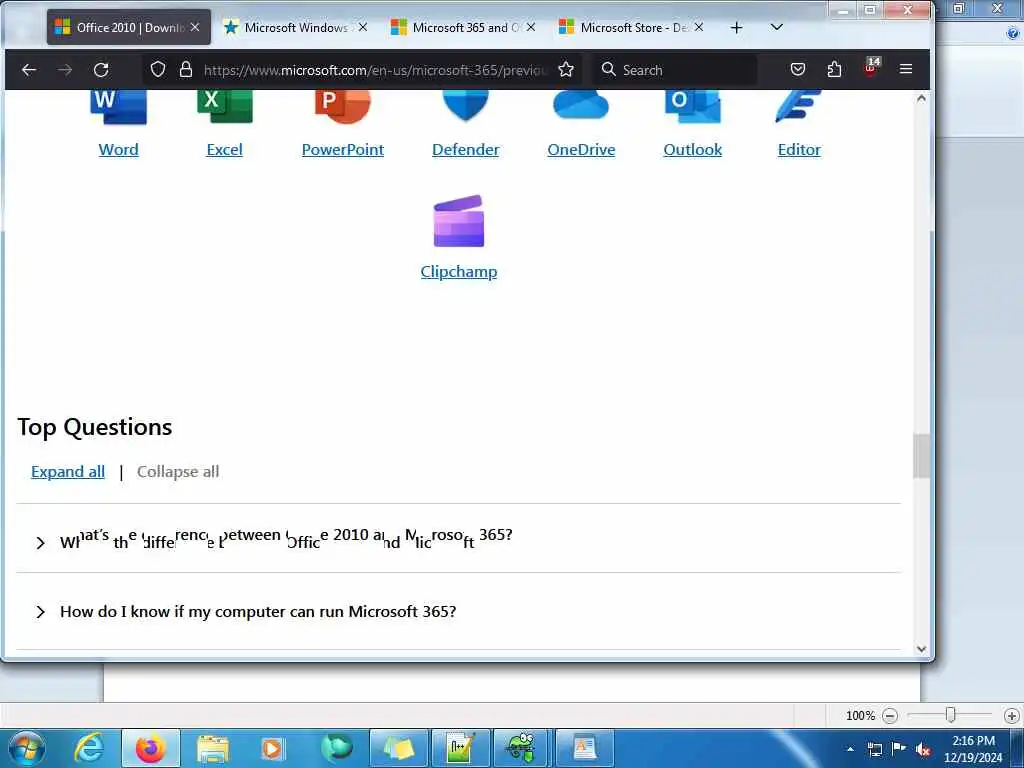Bookmark this page with the star icon

click(566, 69)
